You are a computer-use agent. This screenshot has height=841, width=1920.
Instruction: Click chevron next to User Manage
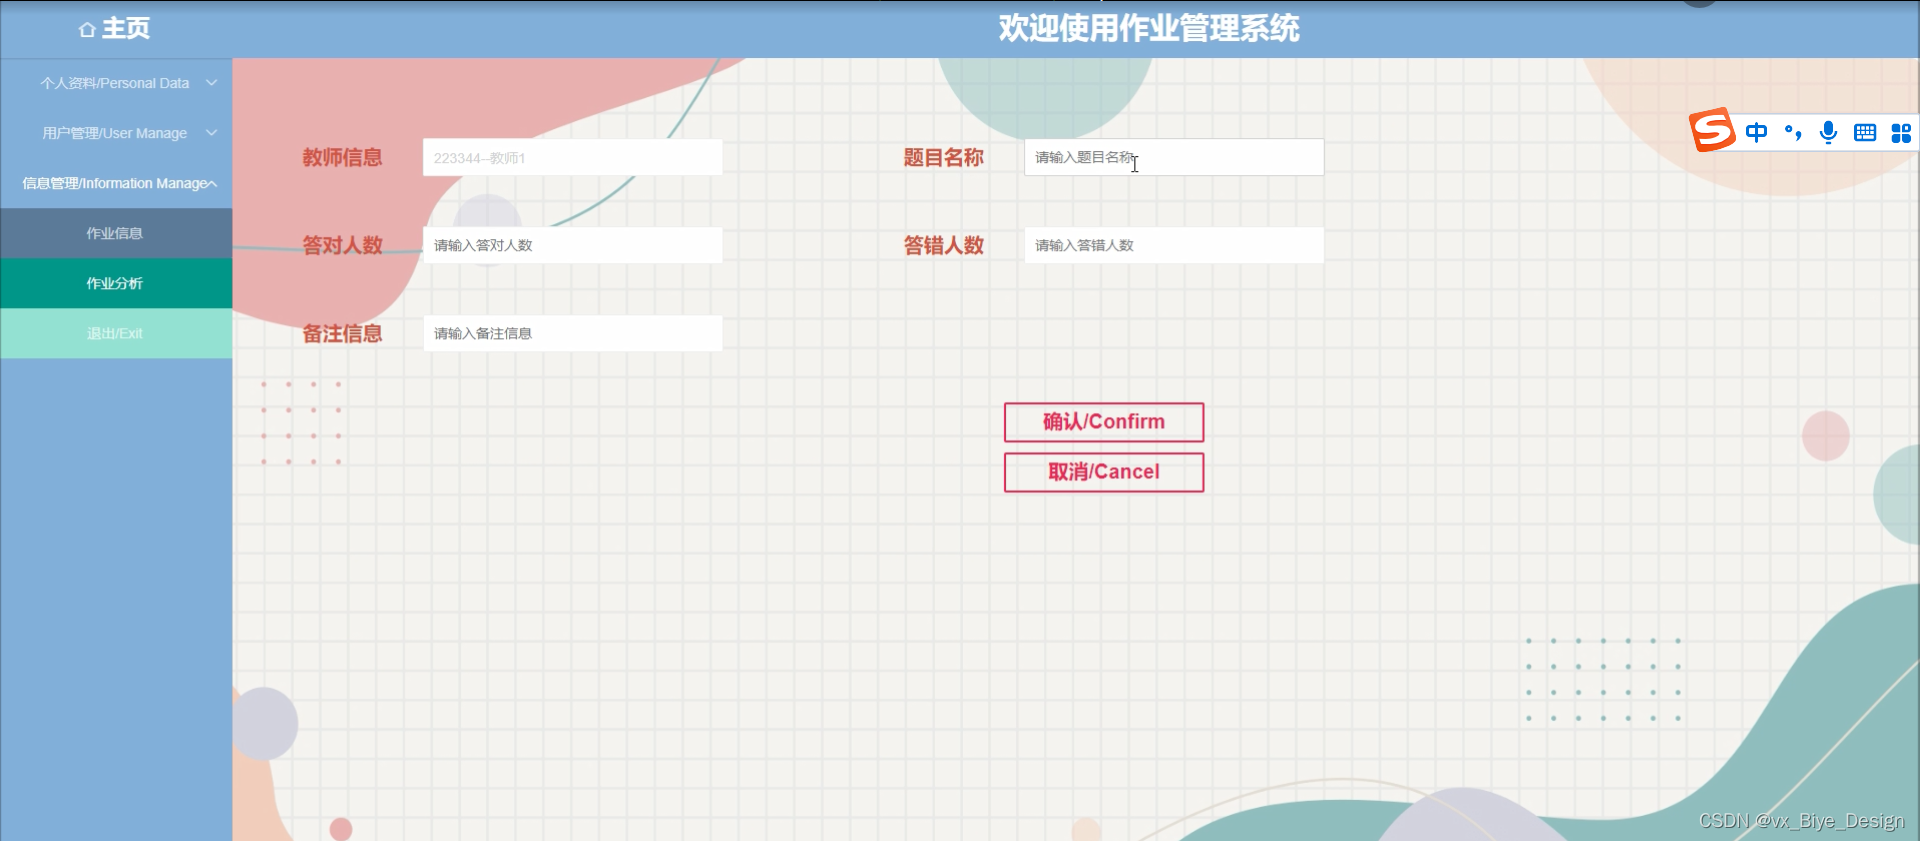[212, 133]
